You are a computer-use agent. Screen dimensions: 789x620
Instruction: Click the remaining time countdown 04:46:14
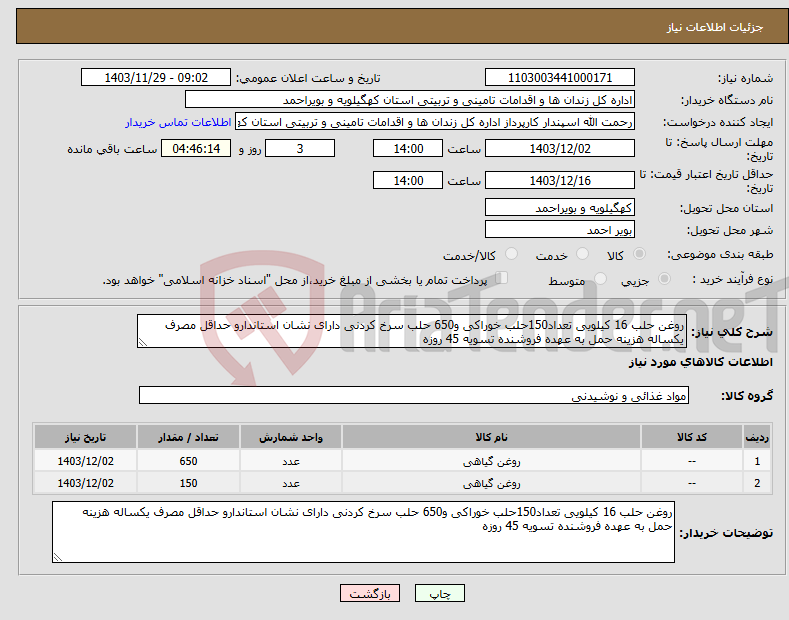(x=196, y=148)
